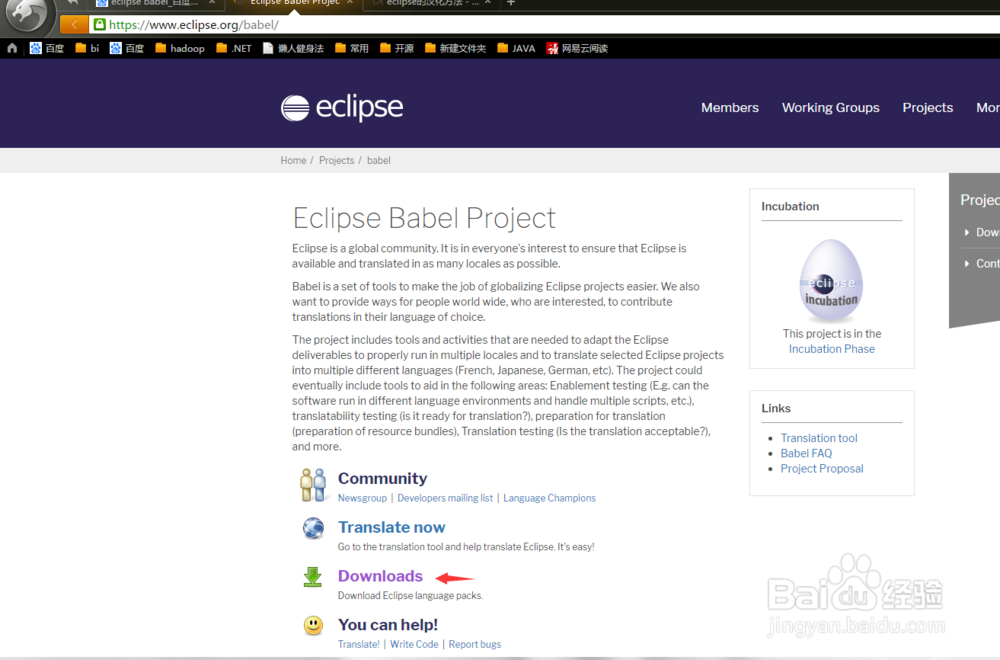
Task: Open the Developers mailing list link
Action: pyautogui.click(x=445, y=498)
